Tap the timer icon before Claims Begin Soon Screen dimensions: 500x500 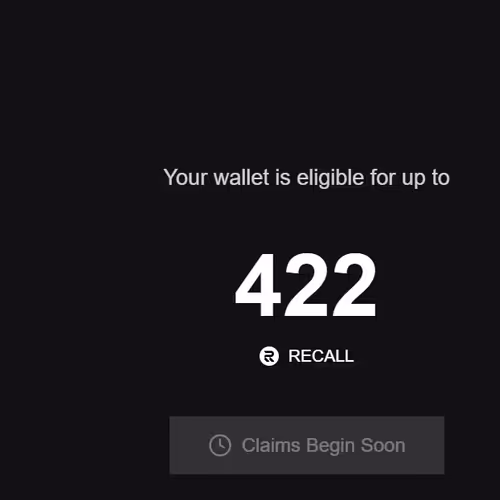(x=220, y=445)
